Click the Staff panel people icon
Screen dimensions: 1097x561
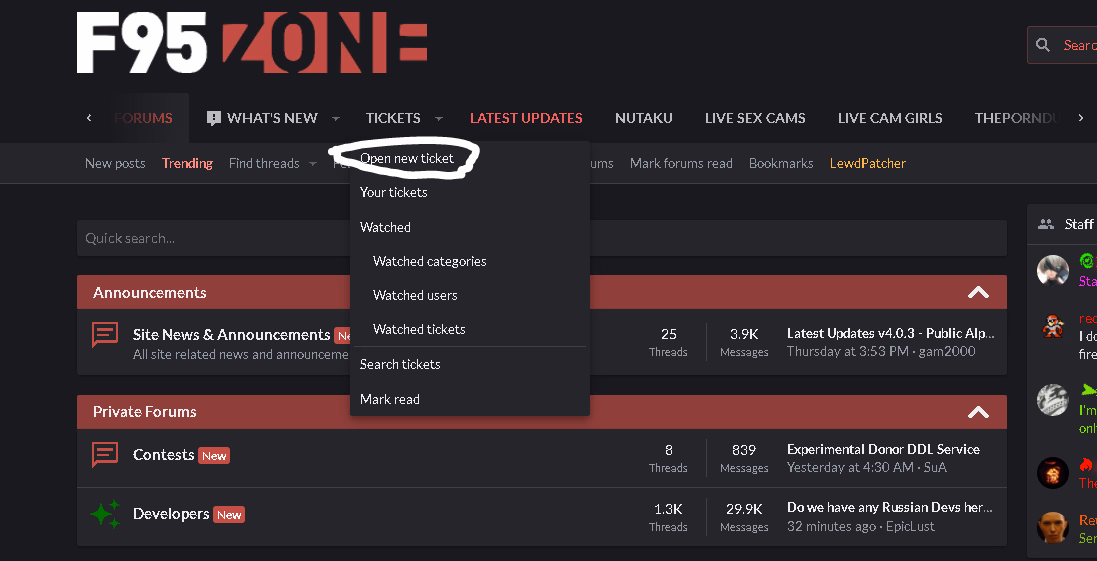[1046, 224]
